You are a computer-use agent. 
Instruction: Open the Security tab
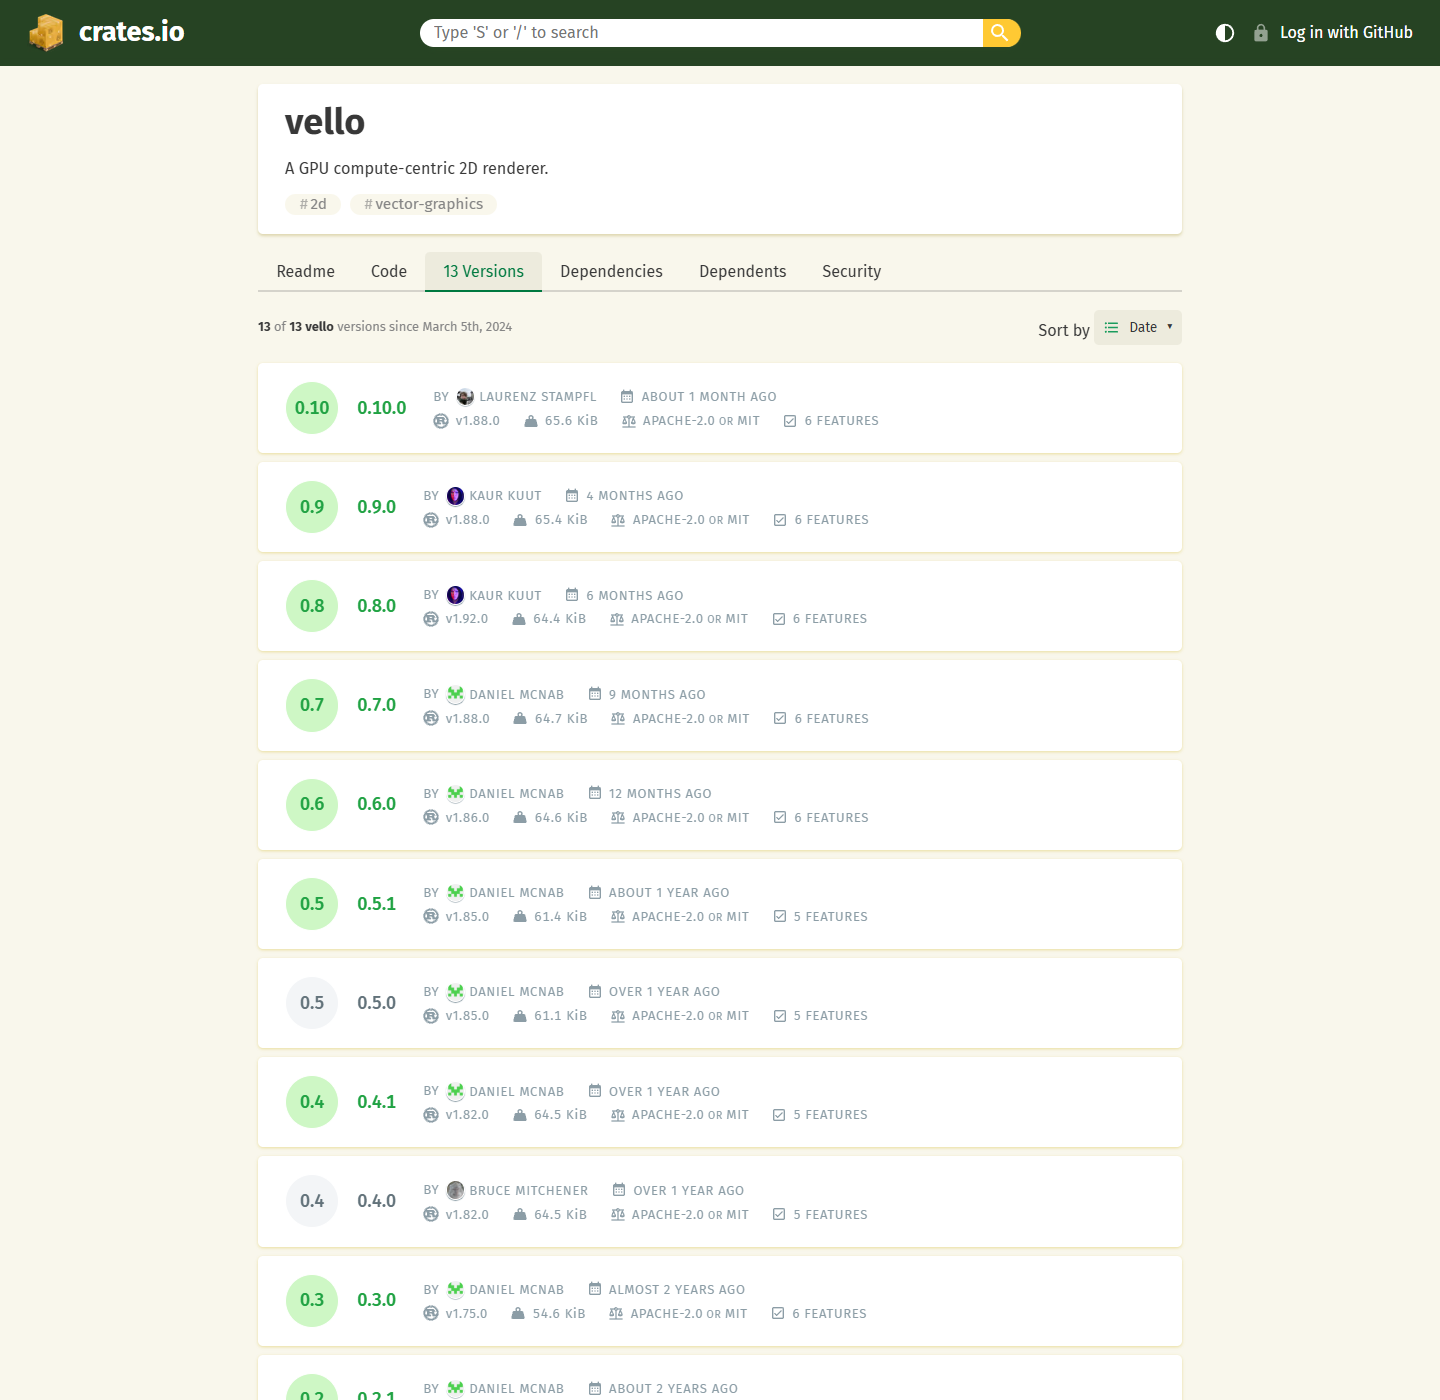click(852, 272)
